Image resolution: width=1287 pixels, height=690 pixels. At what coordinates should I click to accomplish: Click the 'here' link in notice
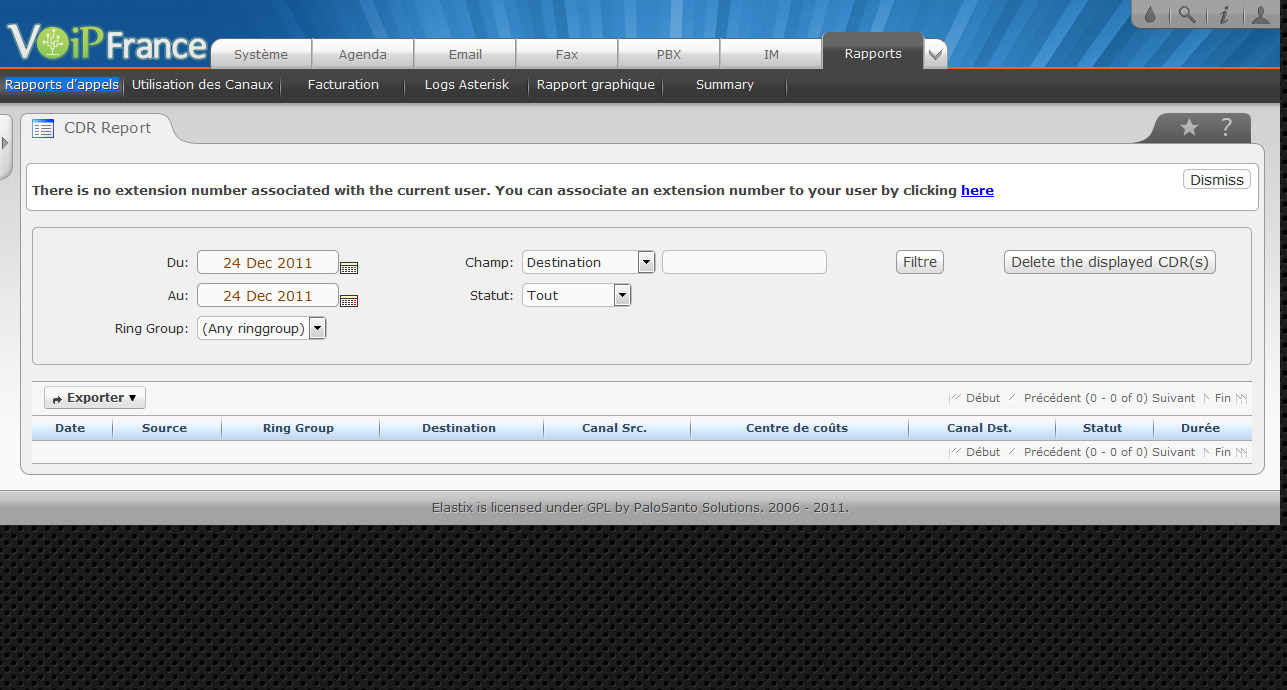977,190
